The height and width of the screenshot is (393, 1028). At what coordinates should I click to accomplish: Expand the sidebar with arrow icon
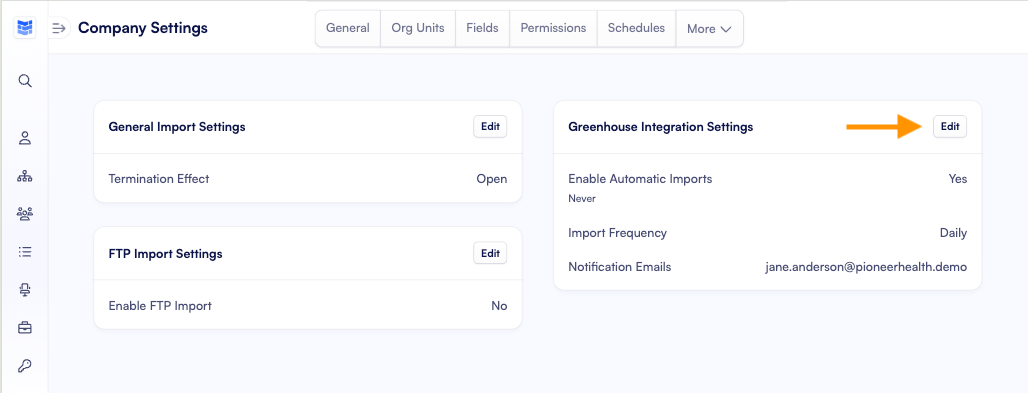coord(59,28)
